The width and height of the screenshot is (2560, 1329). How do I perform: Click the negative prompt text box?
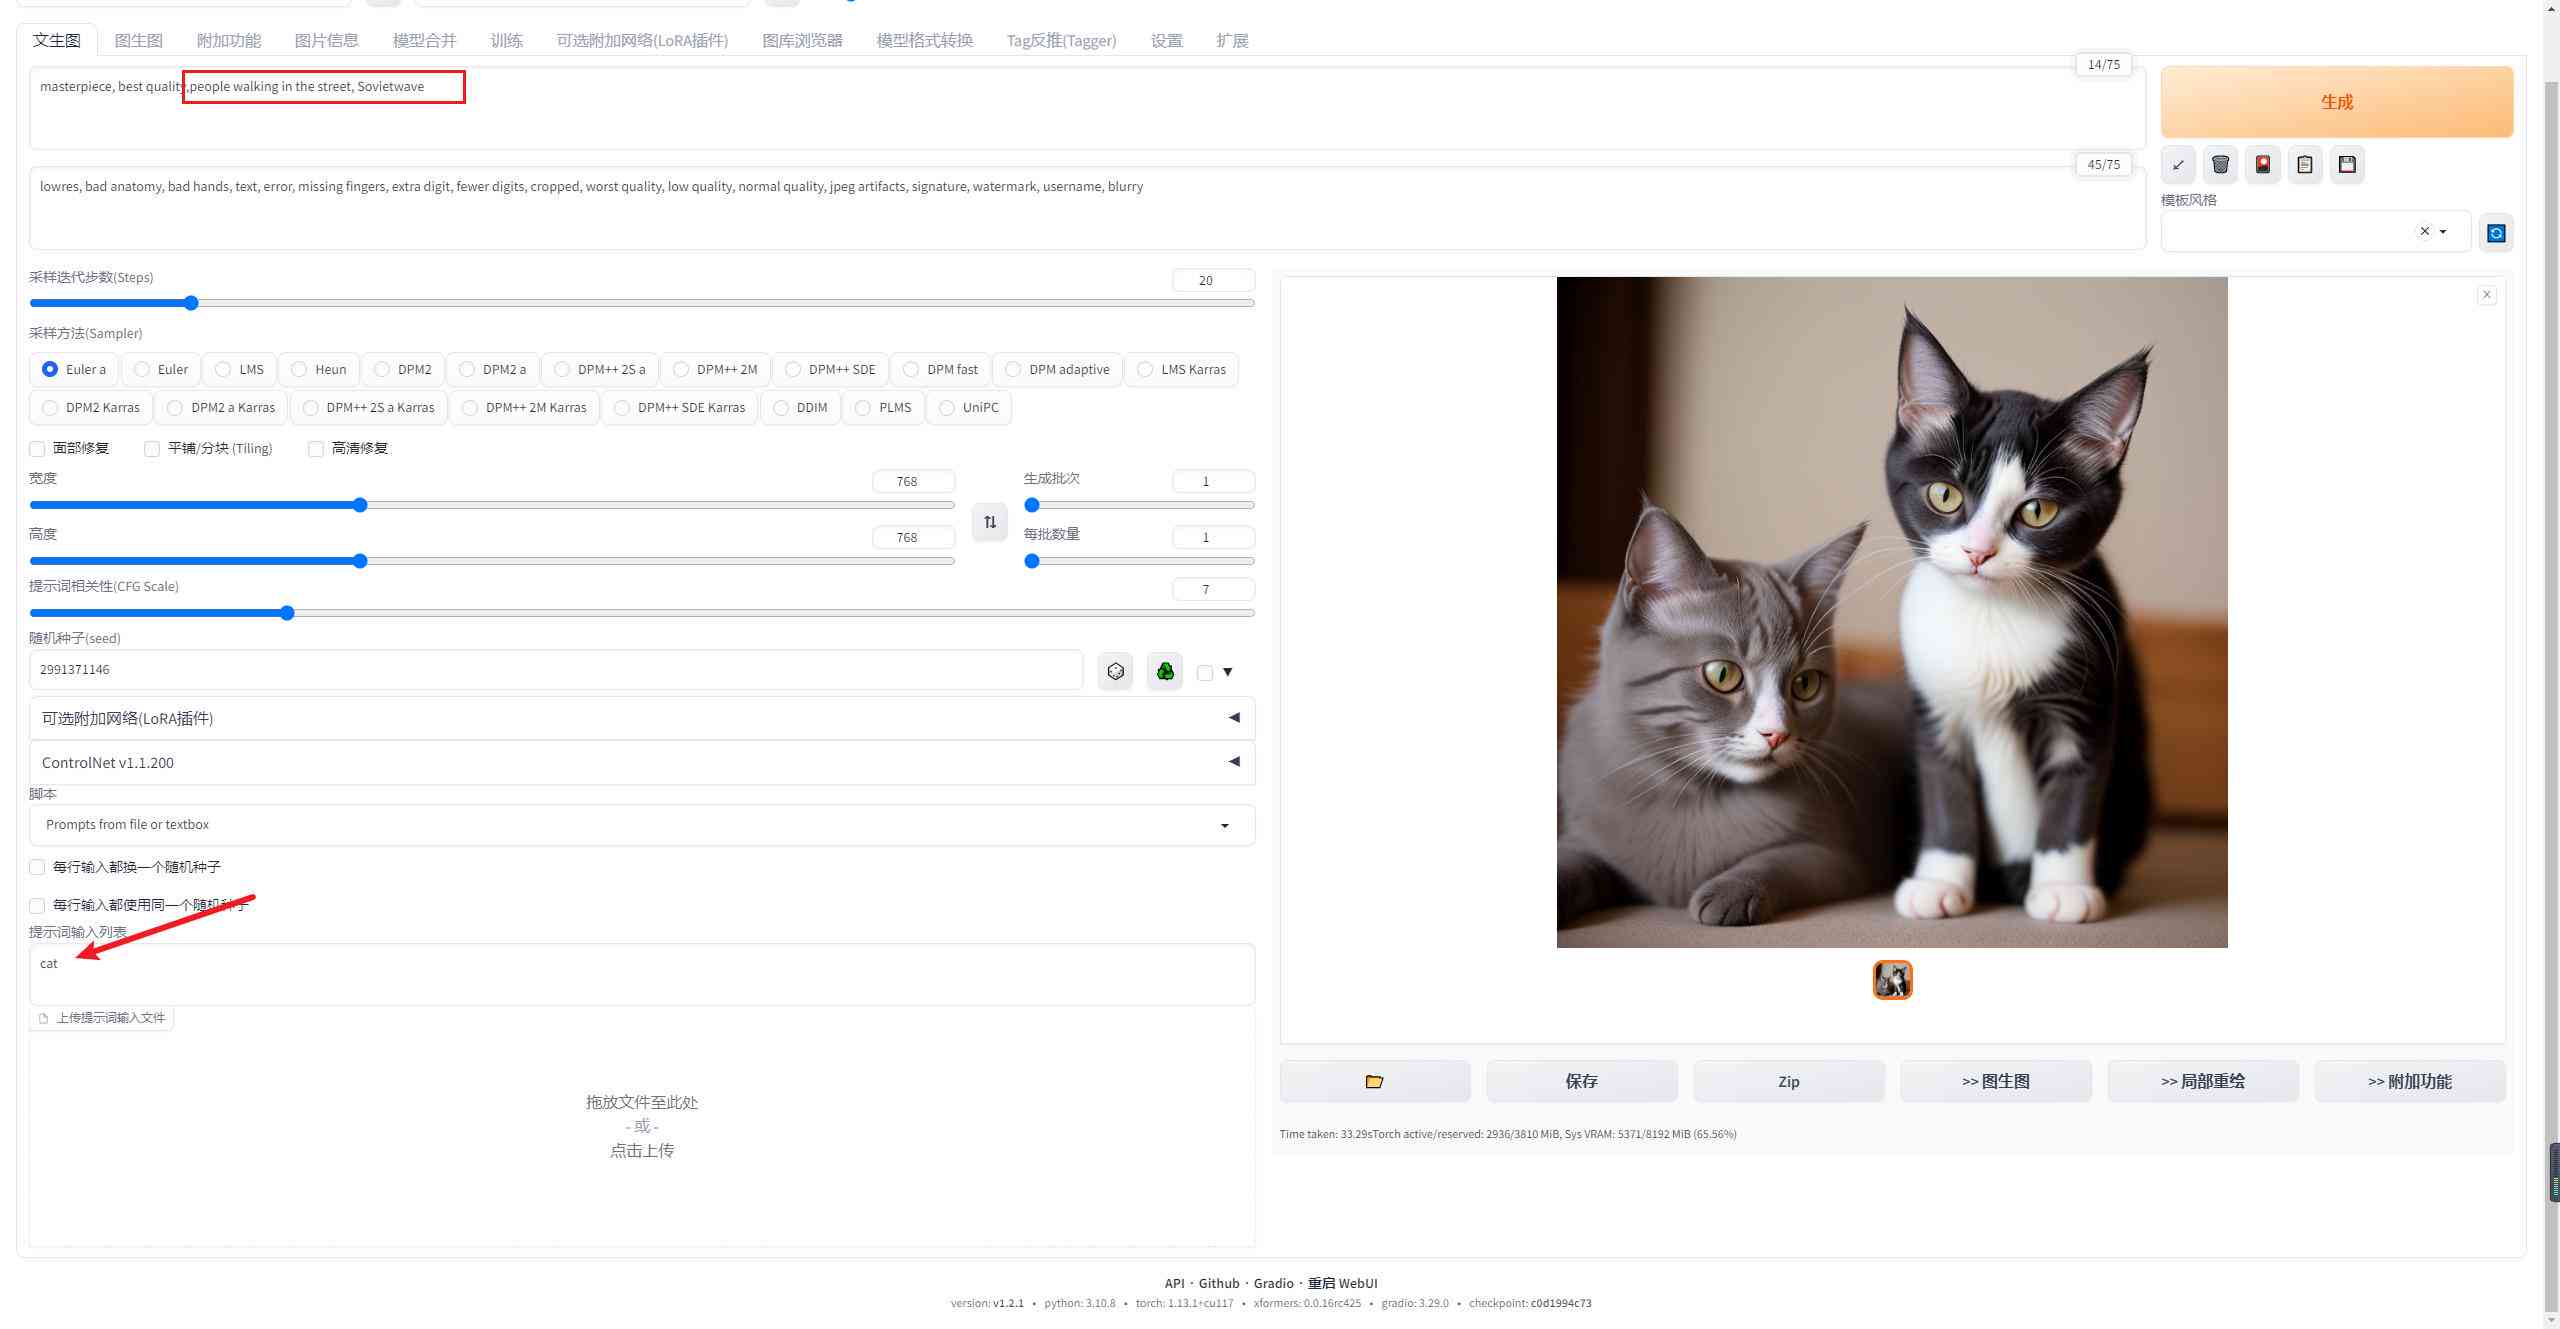tap(1087, 208)
